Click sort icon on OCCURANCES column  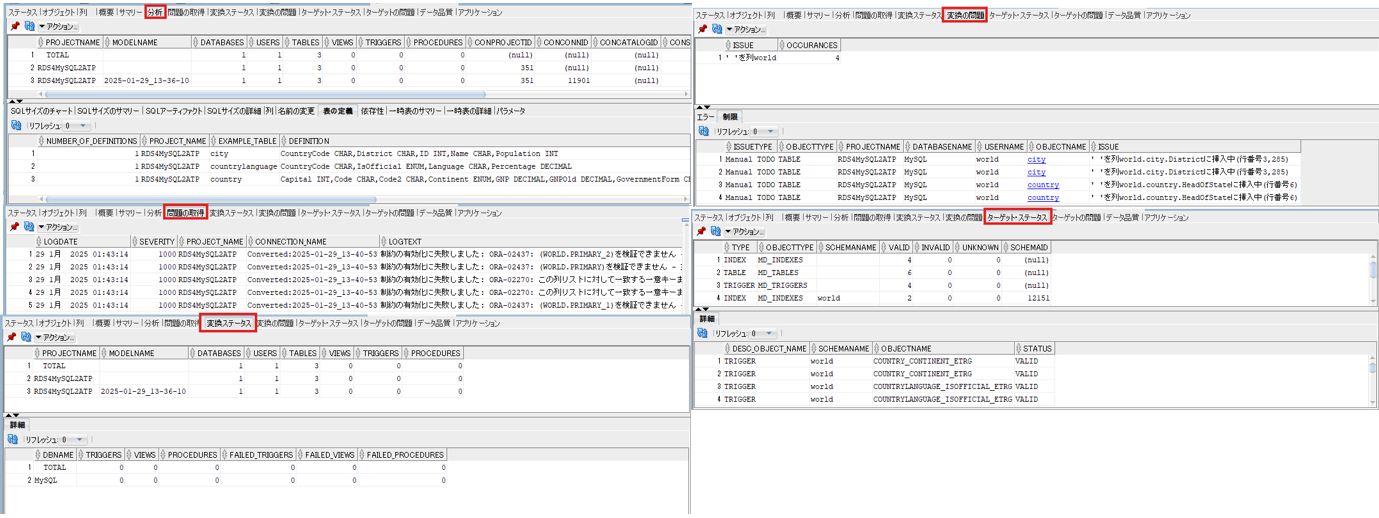coord(782,45)
